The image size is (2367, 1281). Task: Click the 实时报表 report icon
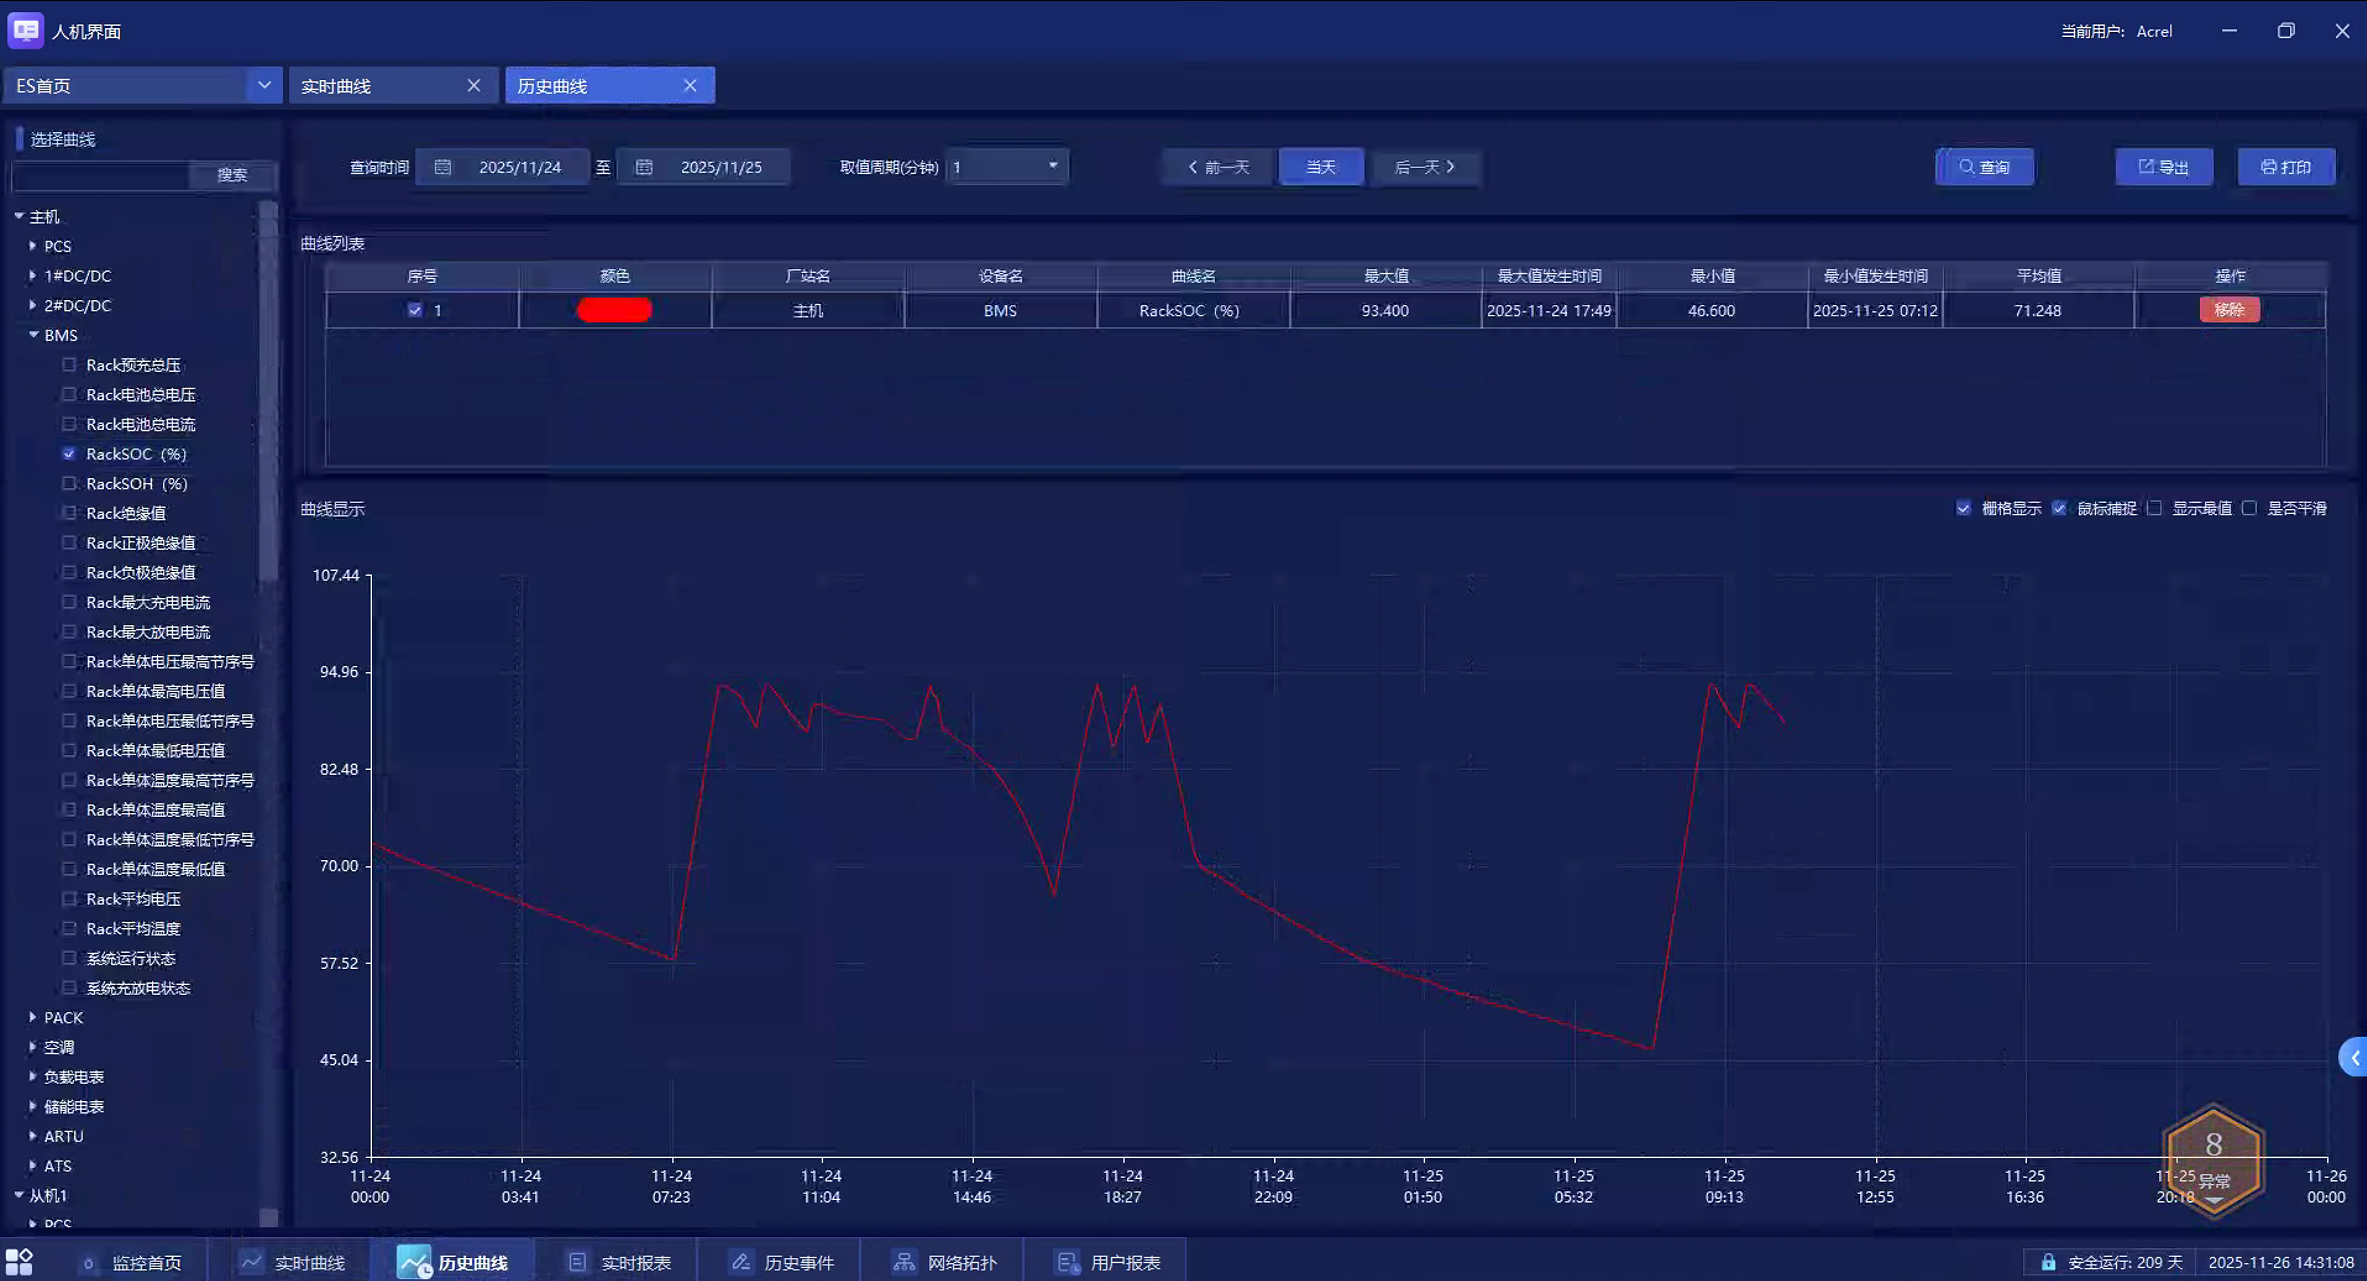click(x=578, y=1262)
